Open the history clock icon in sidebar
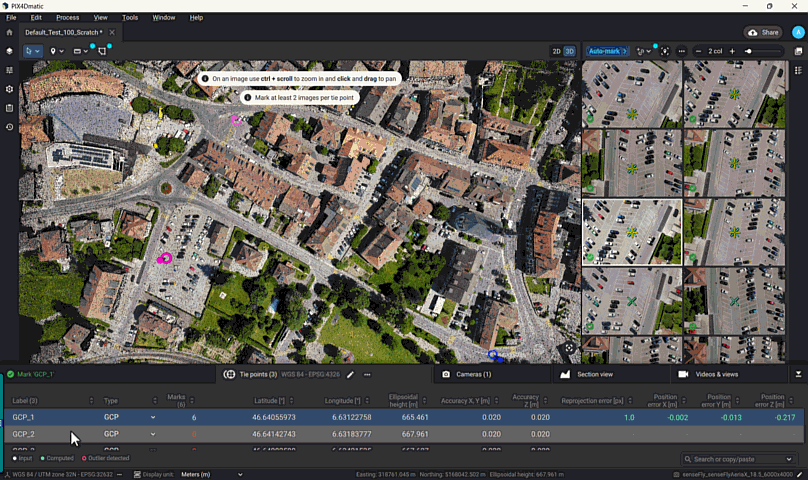The image size is (808, 480). point(10,127)
